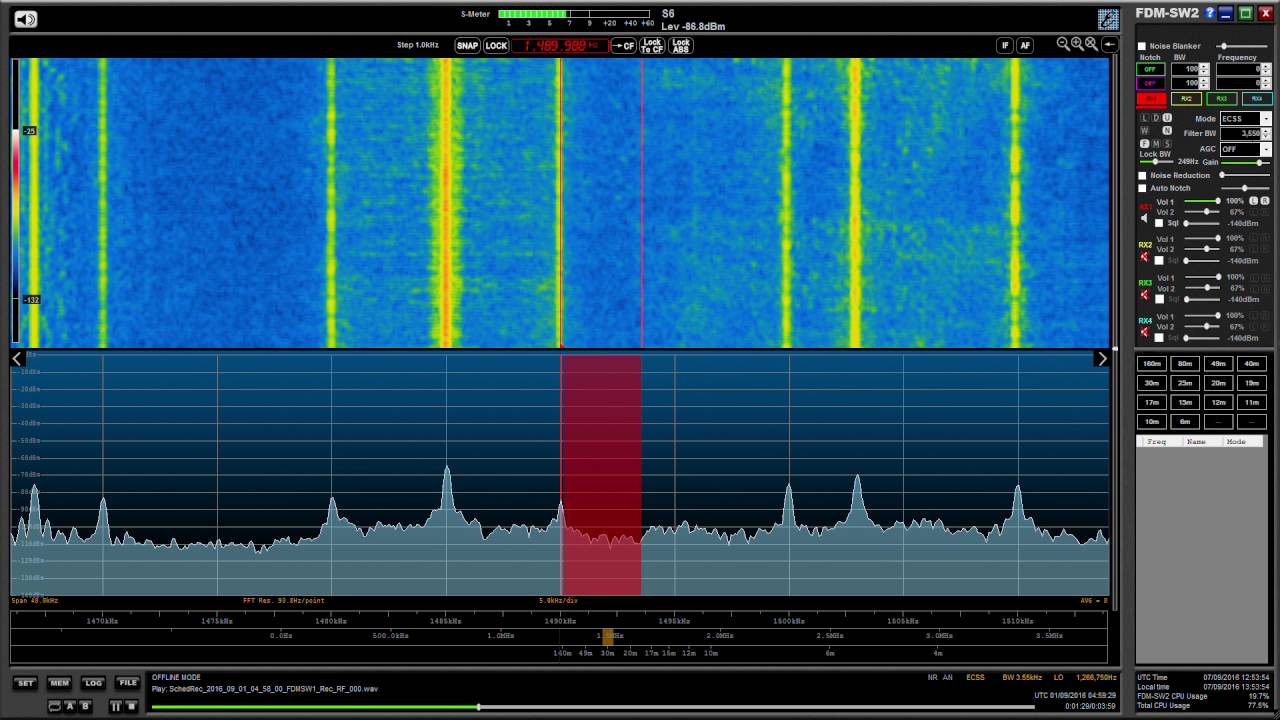Click the left-arrow collapse panel icon

[1109, 44]
